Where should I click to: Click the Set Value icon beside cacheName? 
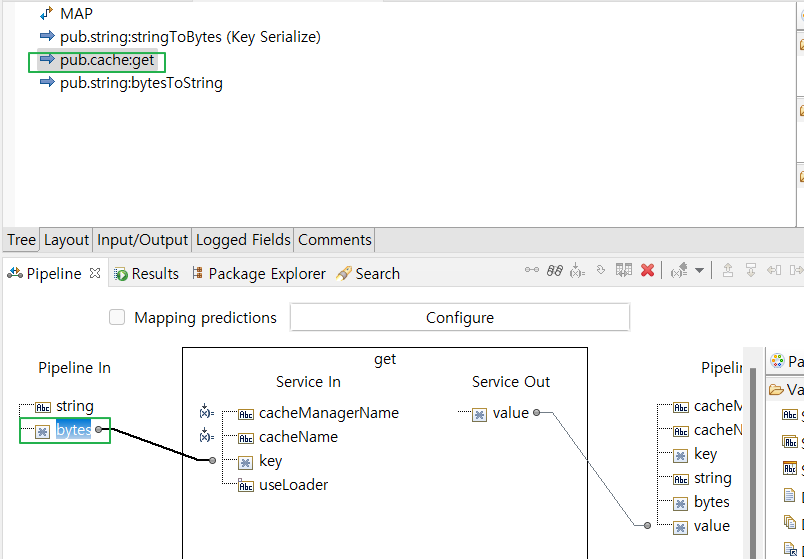pyautogui.click(x=205, y=436)
